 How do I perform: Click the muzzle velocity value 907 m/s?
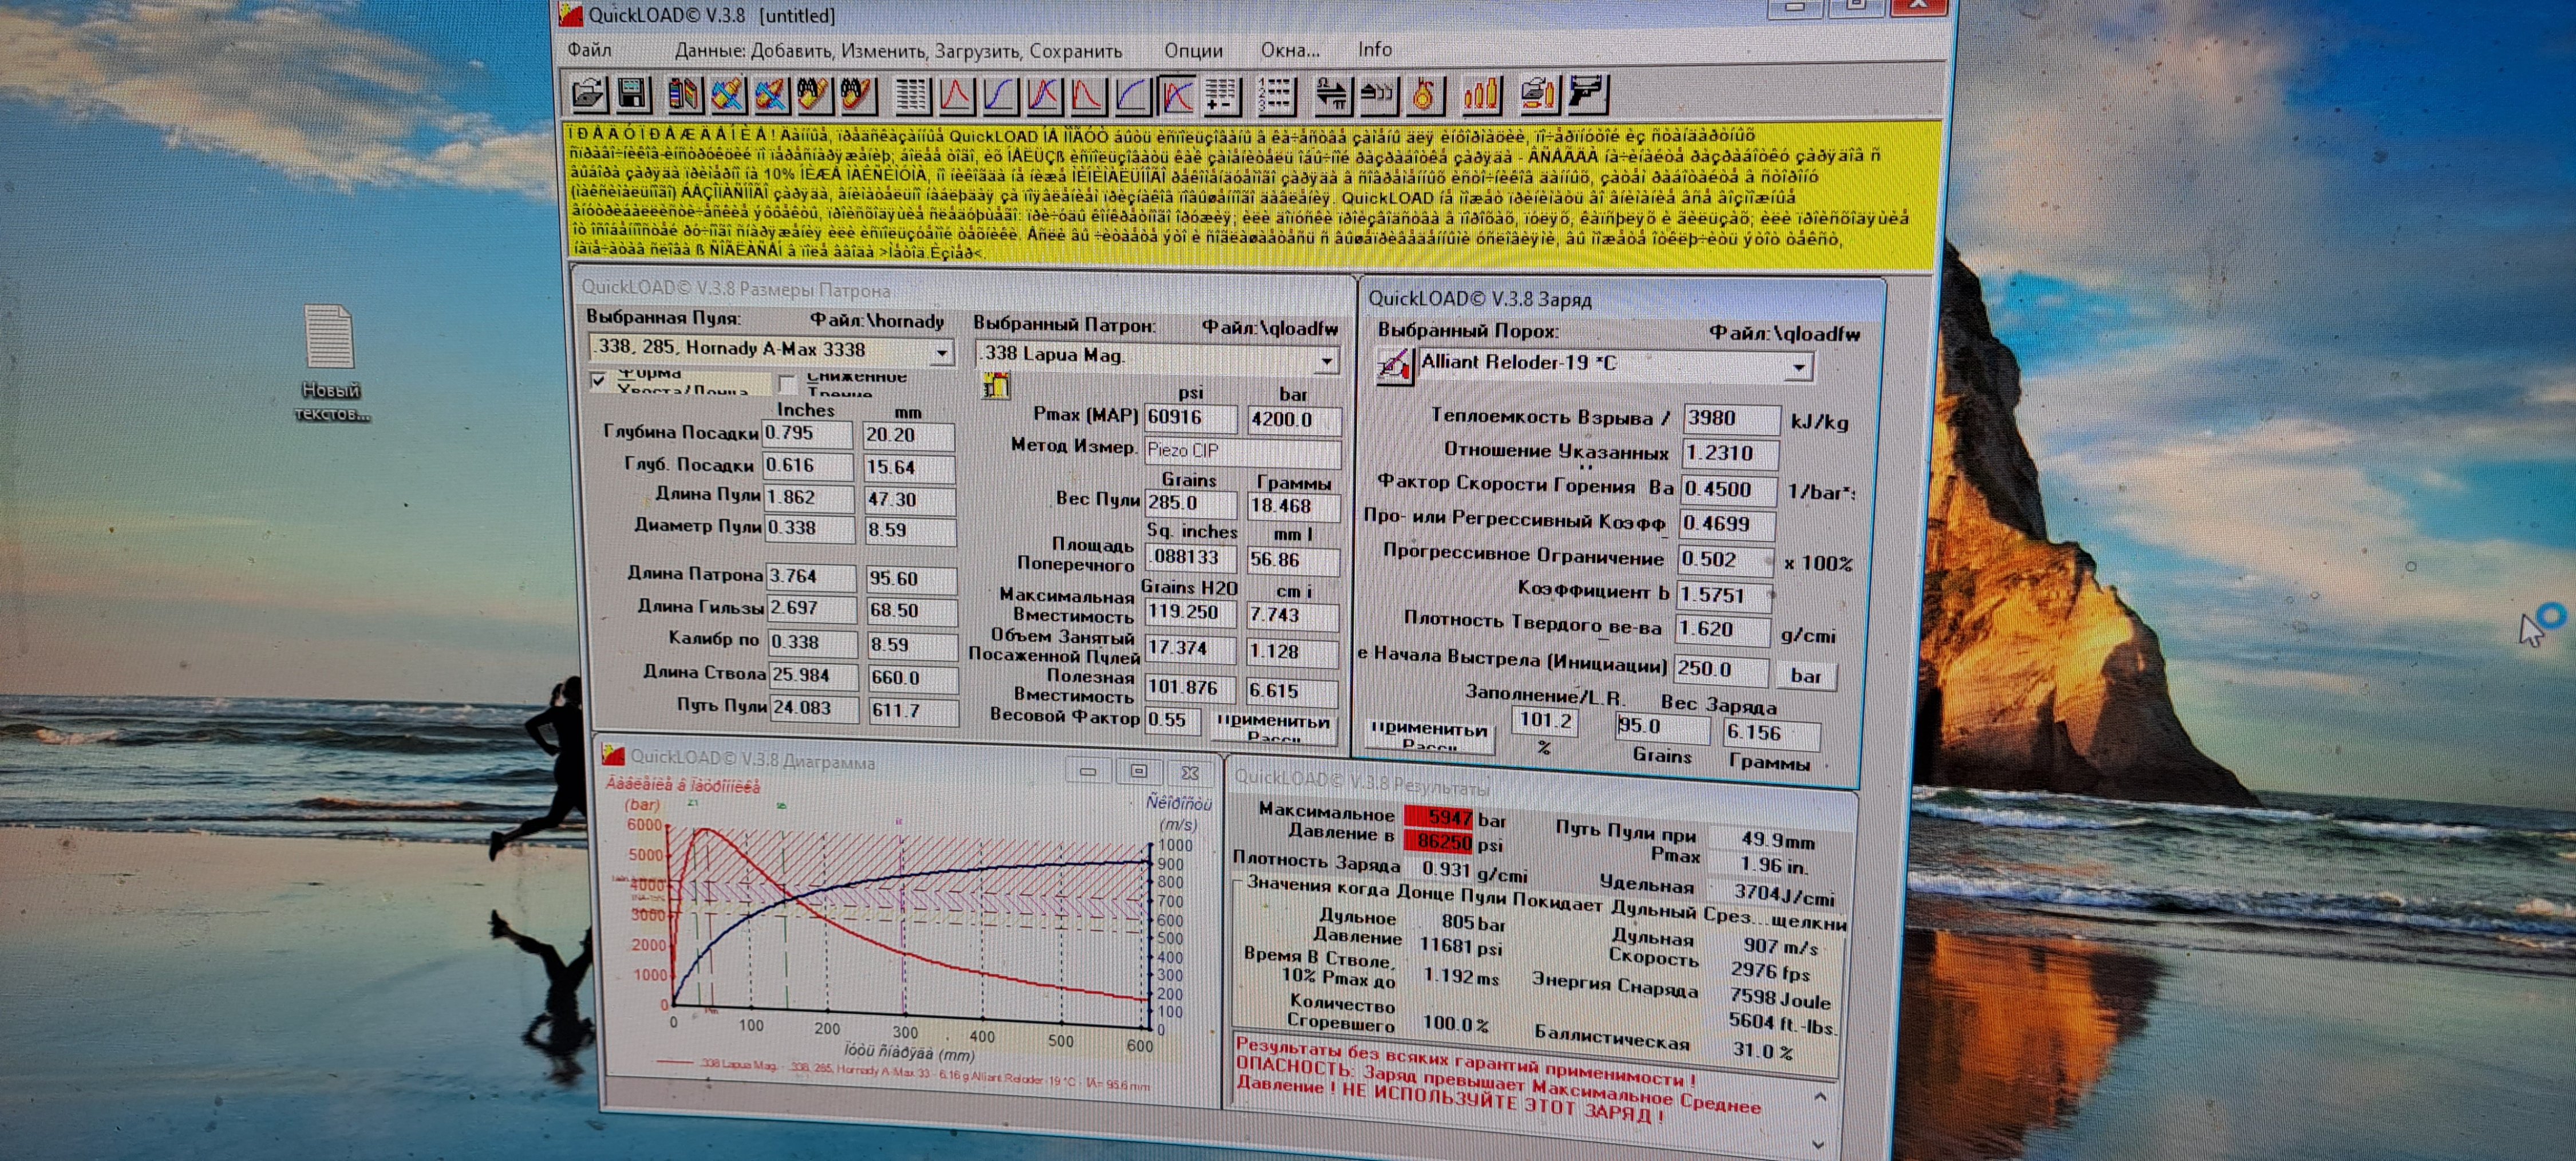click(x=1779, y=946)
